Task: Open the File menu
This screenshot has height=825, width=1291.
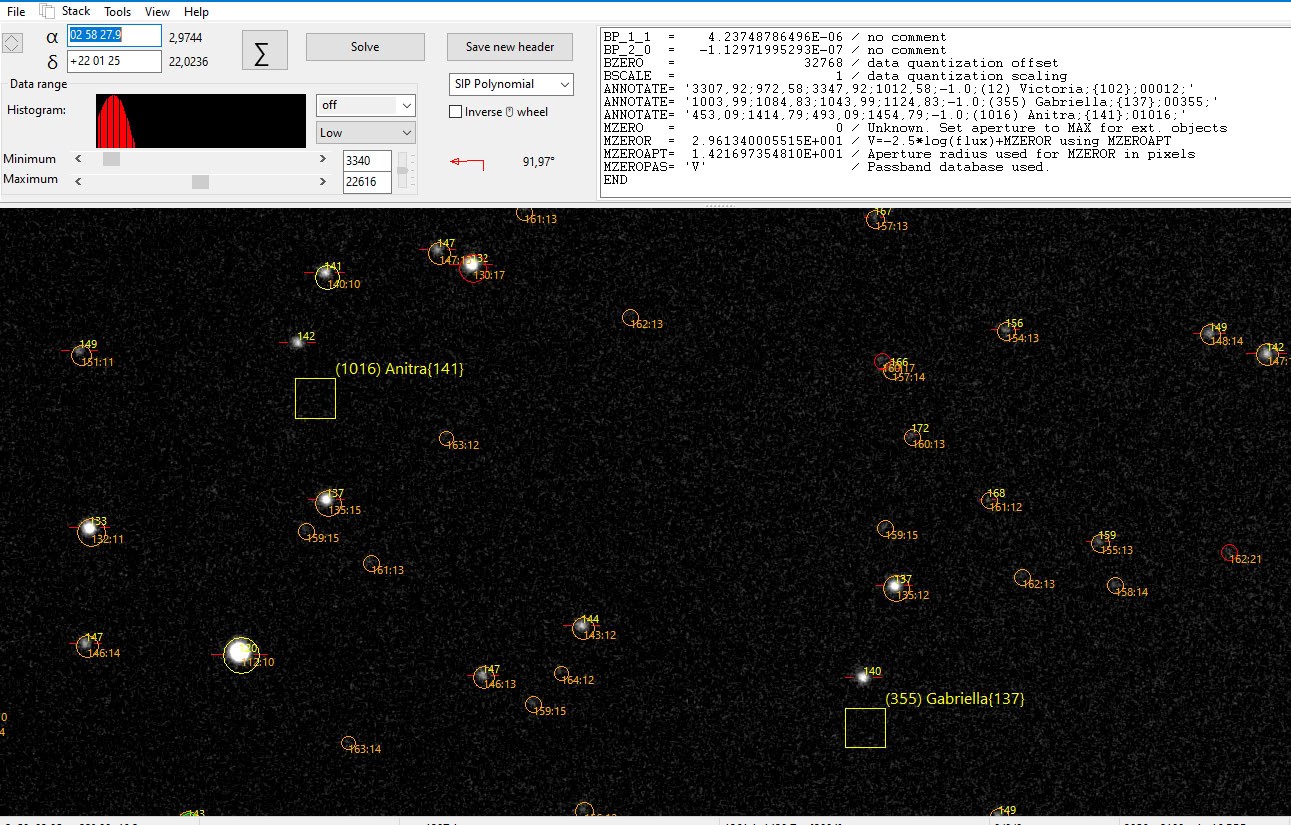Action: [16, 11]
